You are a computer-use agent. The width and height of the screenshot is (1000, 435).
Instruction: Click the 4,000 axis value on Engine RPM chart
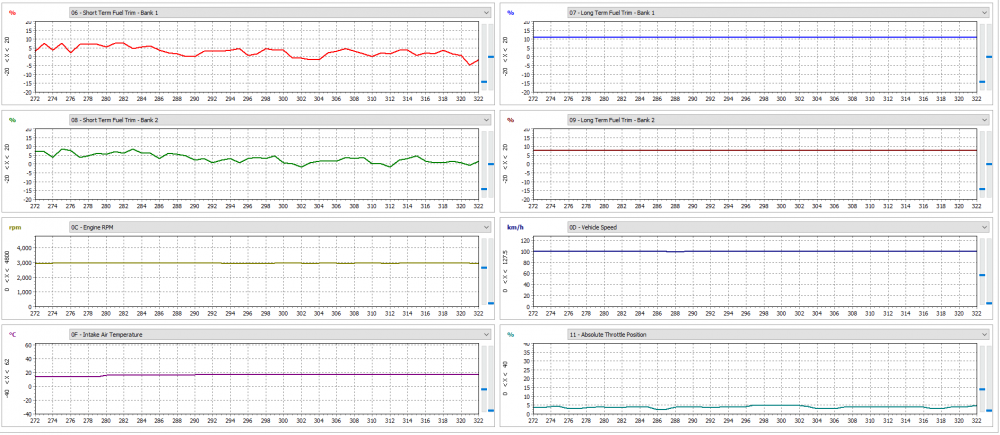[25, 249]
